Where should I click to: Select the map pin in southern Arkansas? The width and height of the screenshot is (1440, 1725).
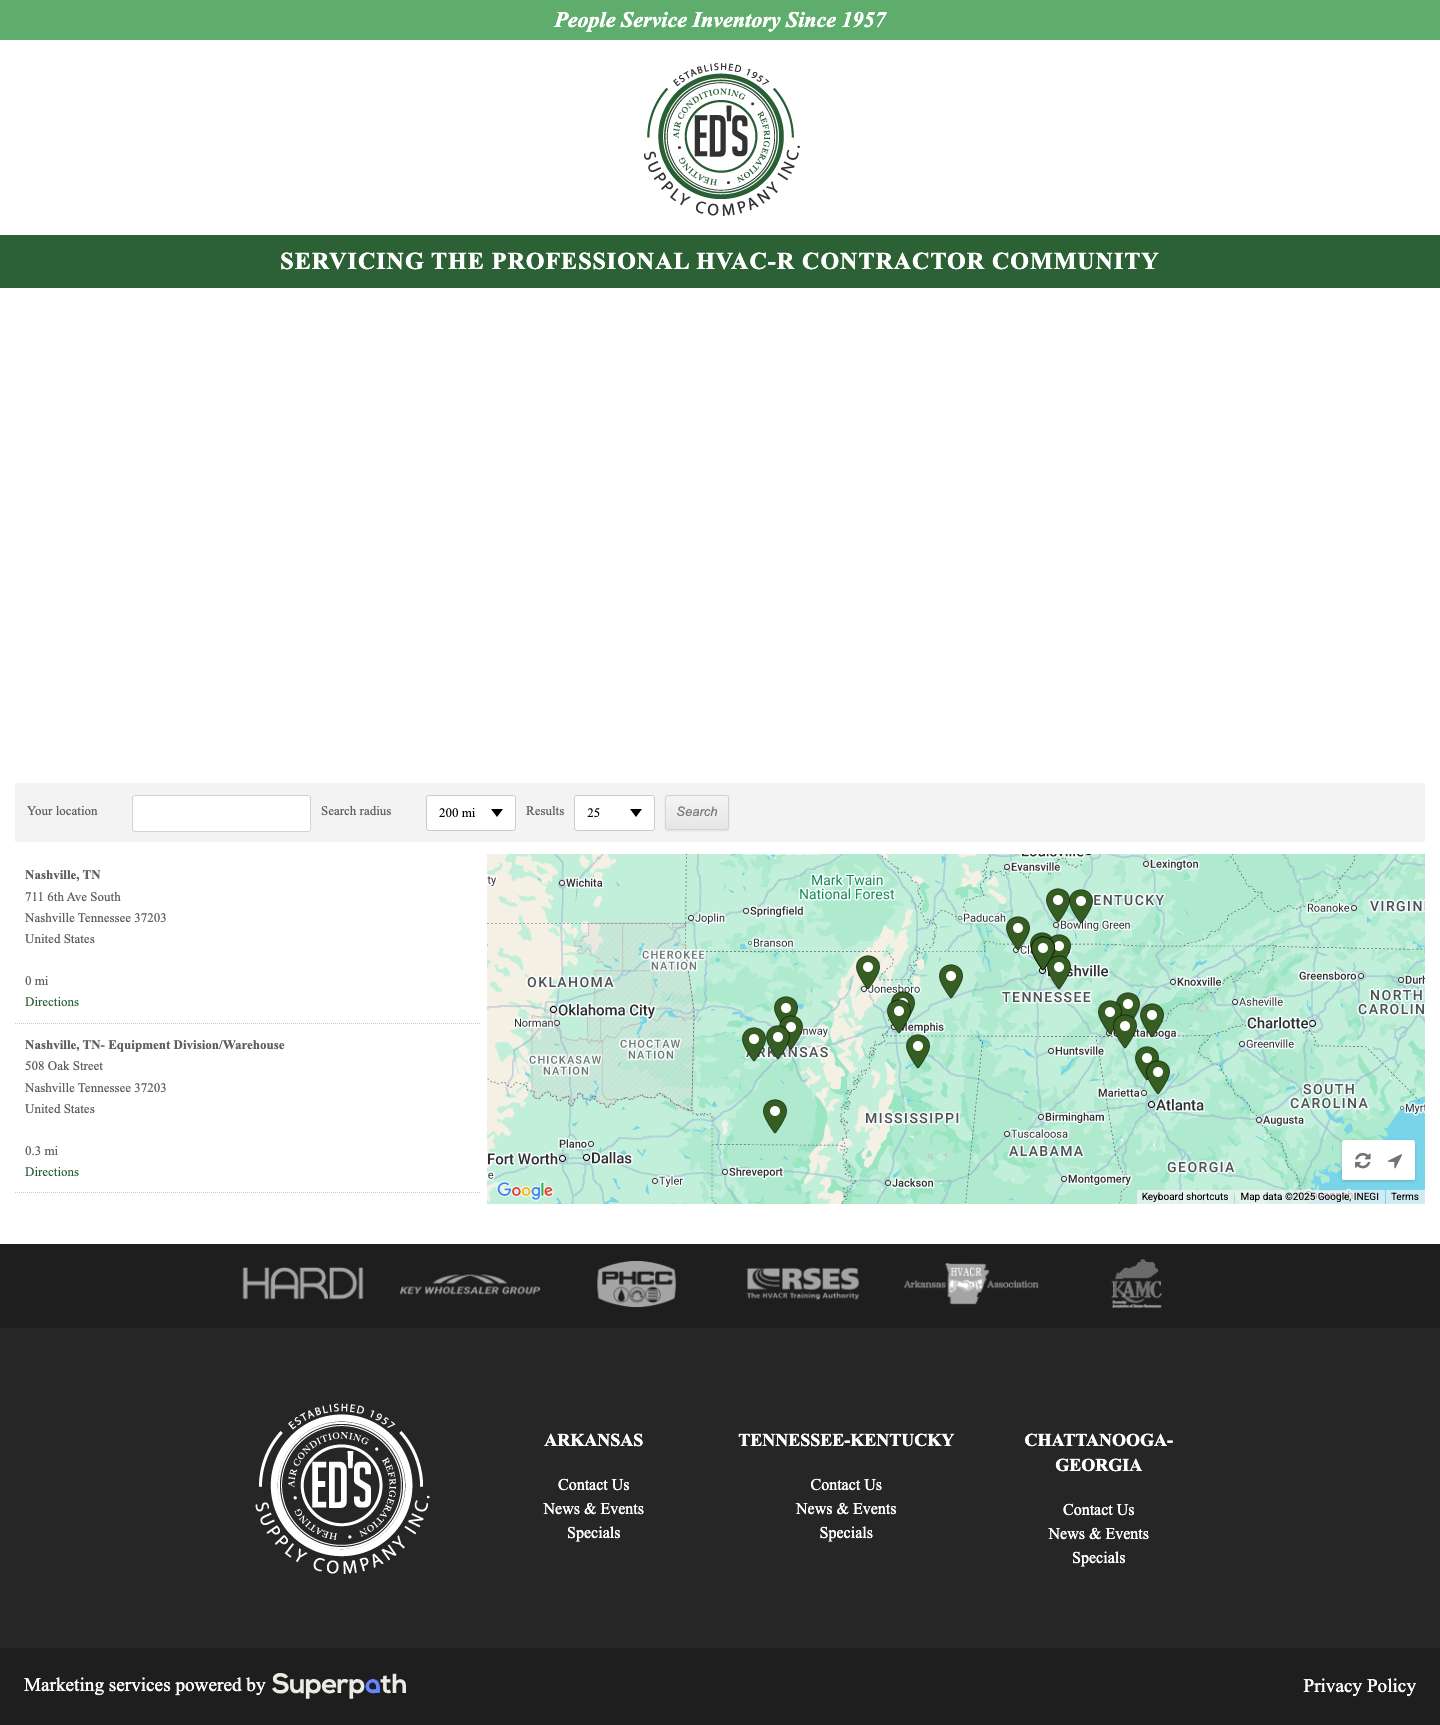(x=775, y=1115)
